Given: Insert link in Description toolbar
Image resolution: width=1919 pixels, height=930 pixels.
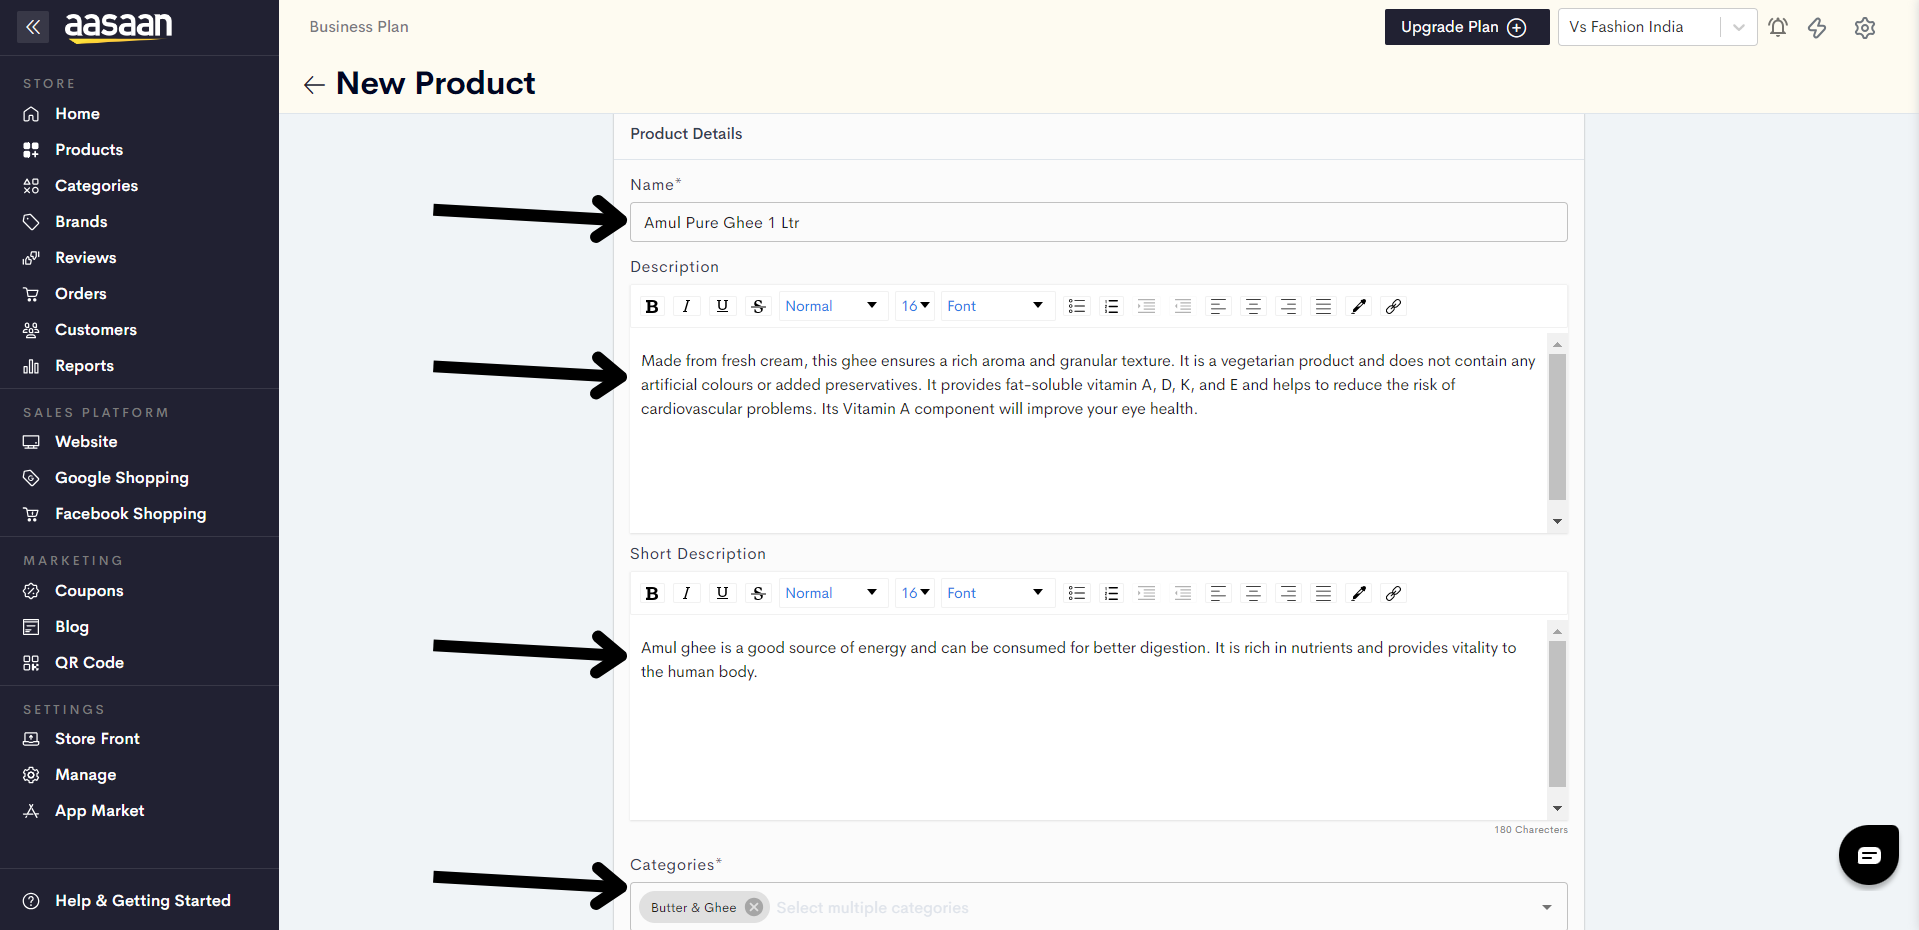Looking at the screenshot, I should click(x=1393, y=306).
